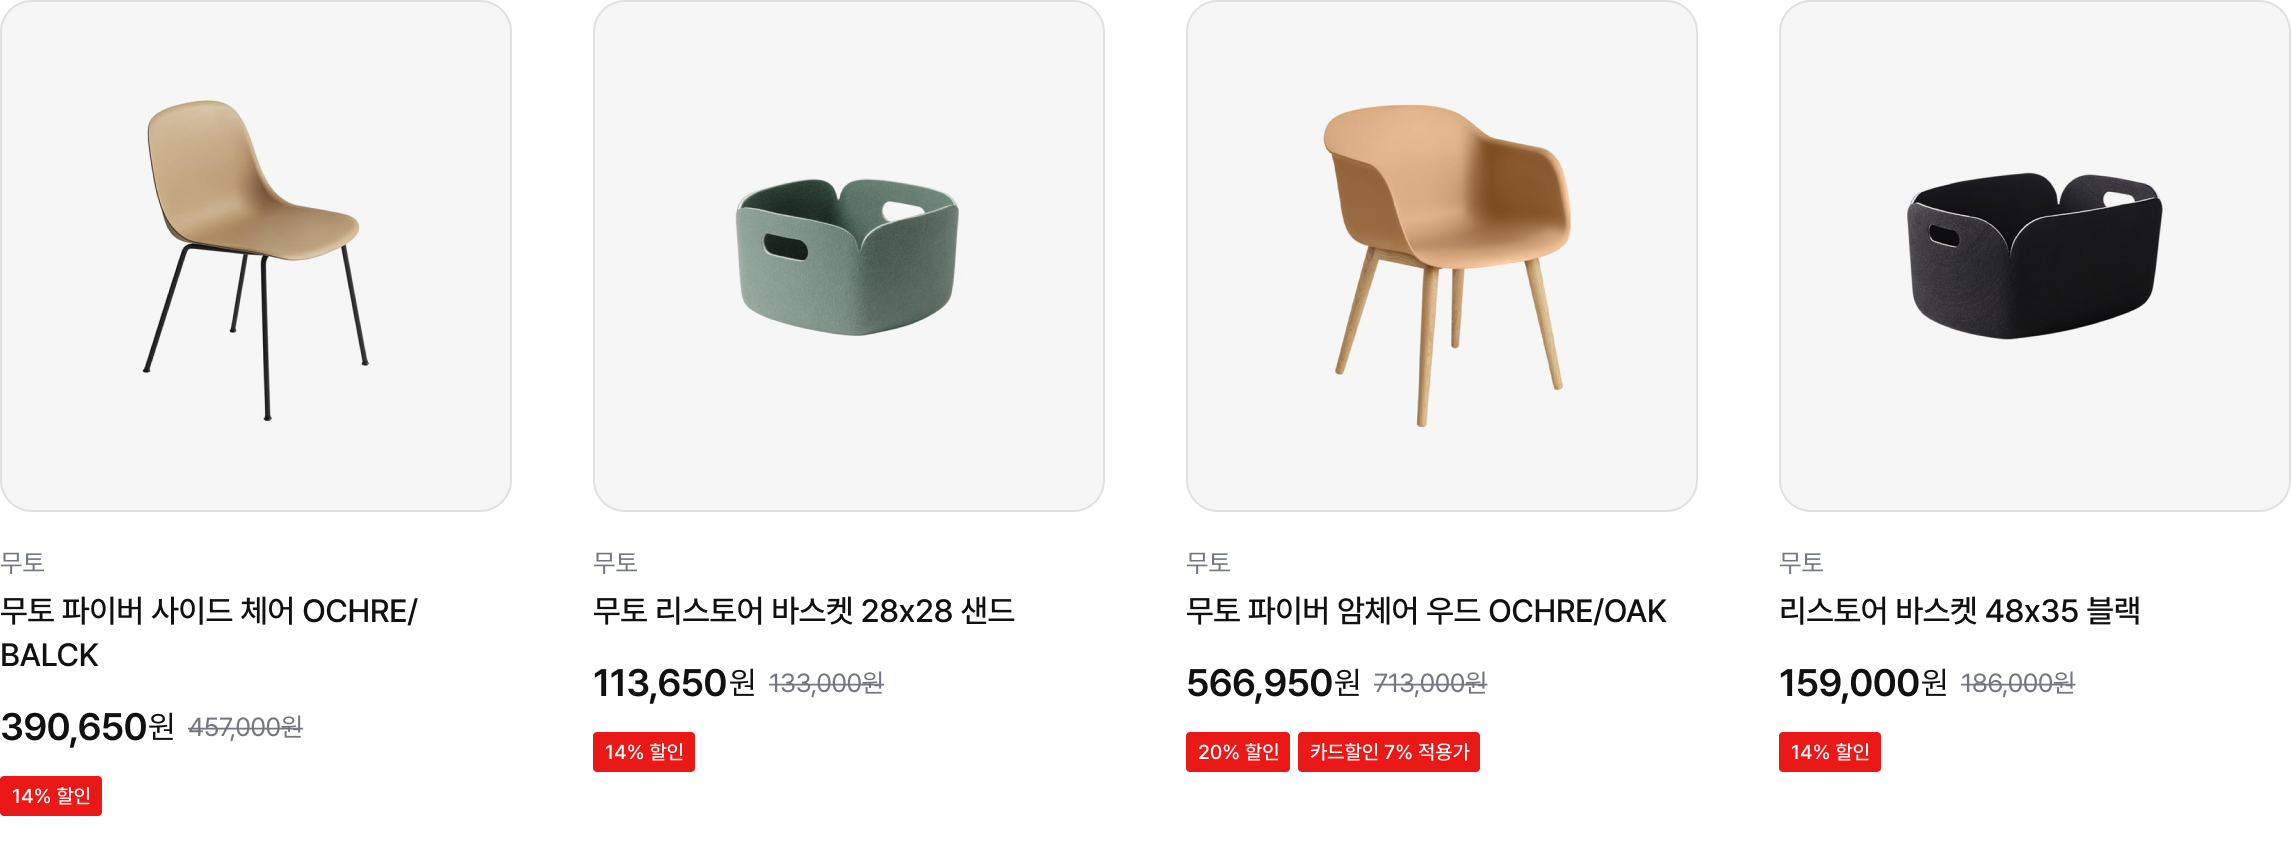Click the 566,950원 price

(x=1273, y=683)
